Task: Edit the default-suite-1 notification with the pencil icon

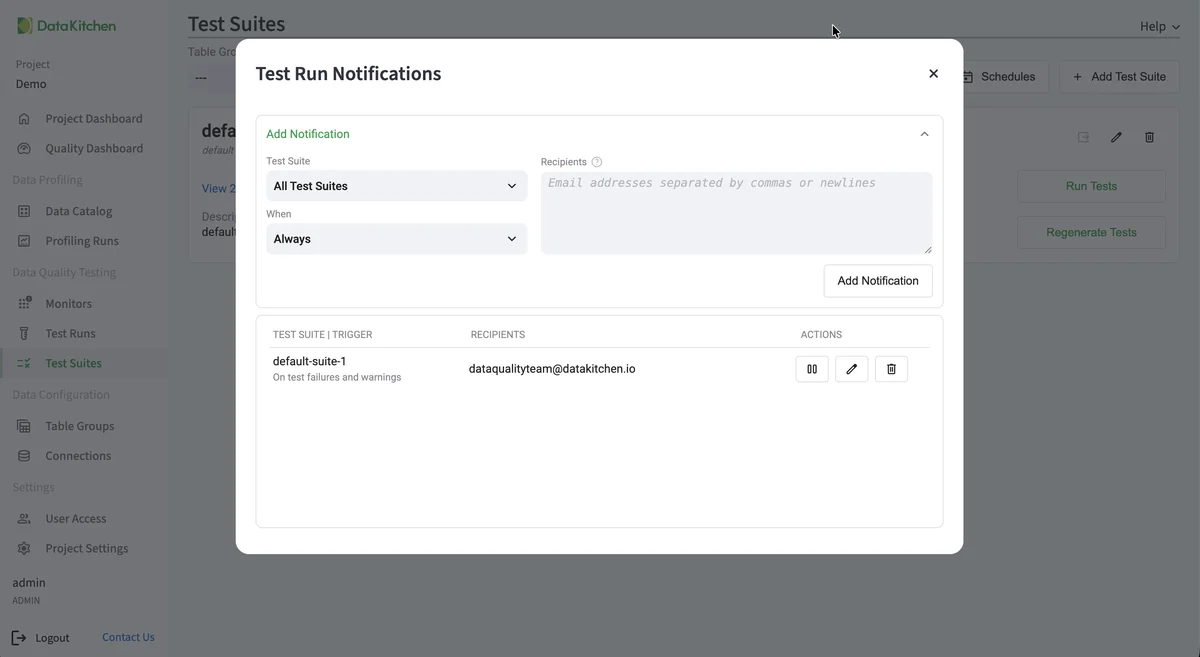Action: pos(851,368)
